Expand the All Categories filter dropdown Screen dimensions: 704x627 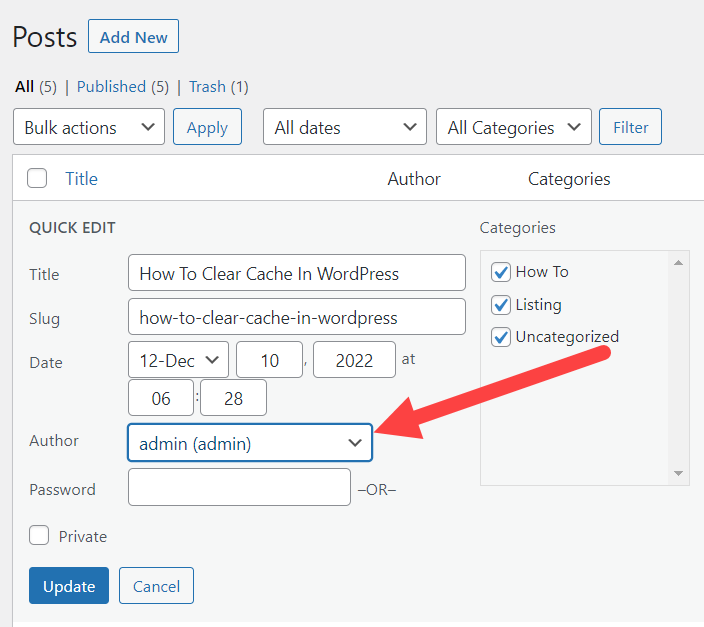tap(513, 128)
